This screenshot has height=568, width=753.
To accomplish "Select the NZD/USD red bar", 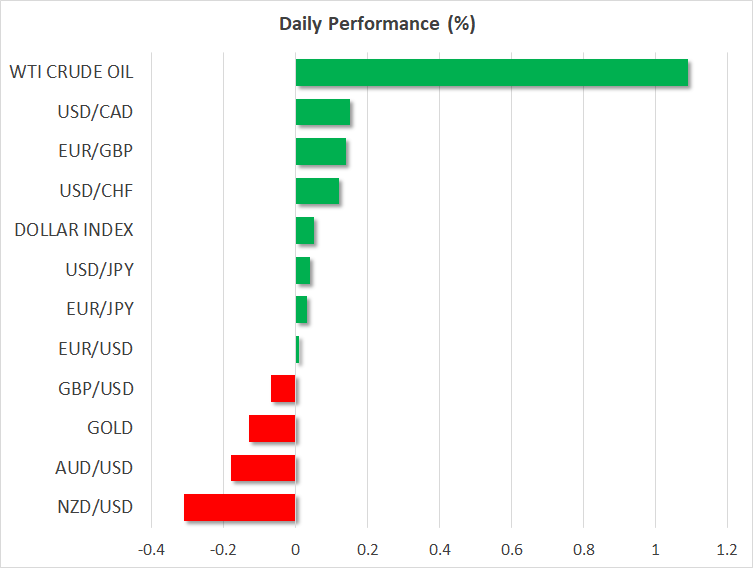I will tap(240, 507).
